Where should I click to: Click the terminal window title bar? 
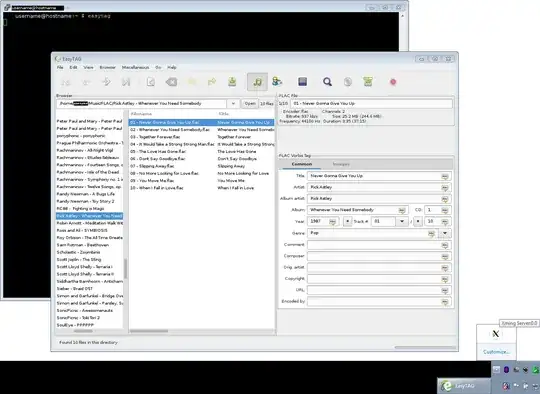(205, 7)
